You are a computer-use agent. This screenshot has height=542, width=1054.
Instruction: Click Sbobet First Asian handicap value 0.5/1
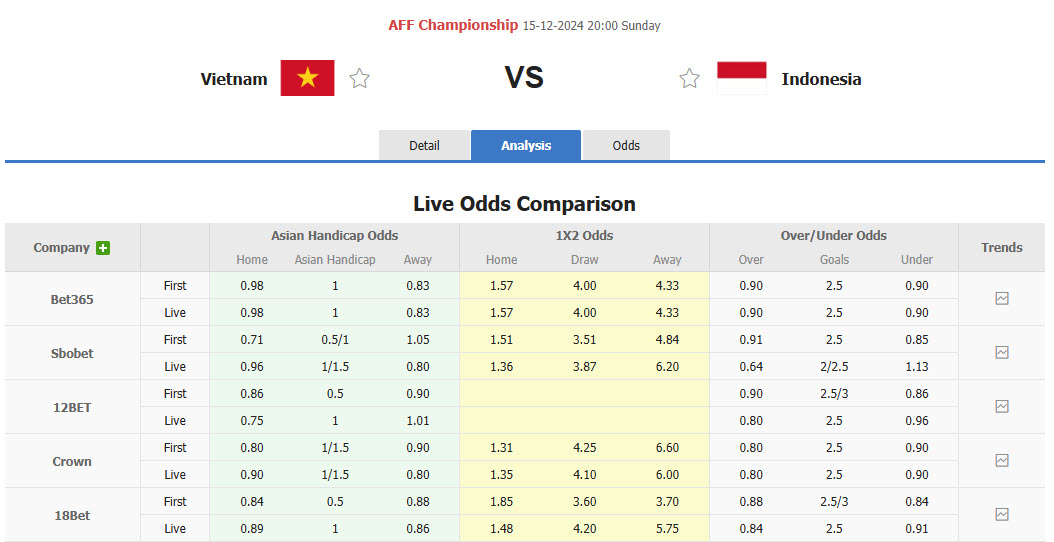coord(335,340)
